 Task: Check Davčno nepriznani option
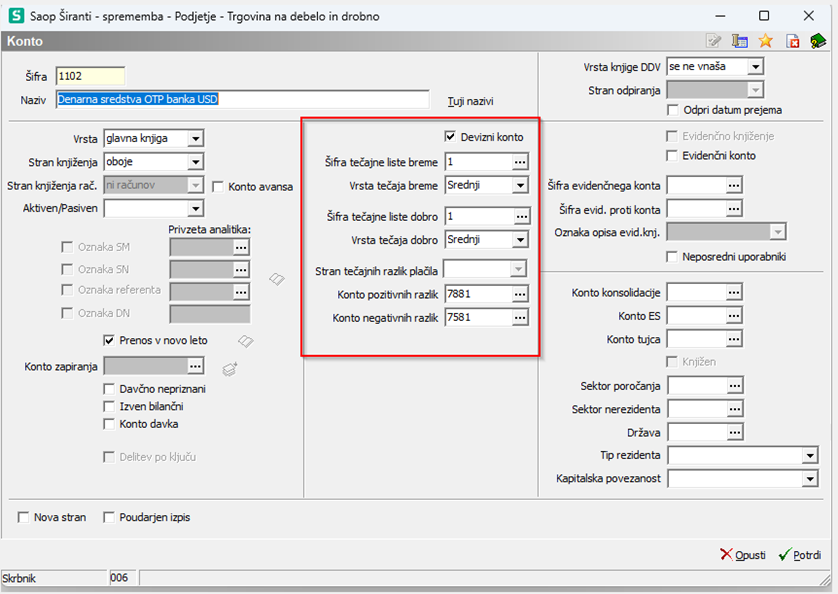pyautogui.click(x=109, y=389)
